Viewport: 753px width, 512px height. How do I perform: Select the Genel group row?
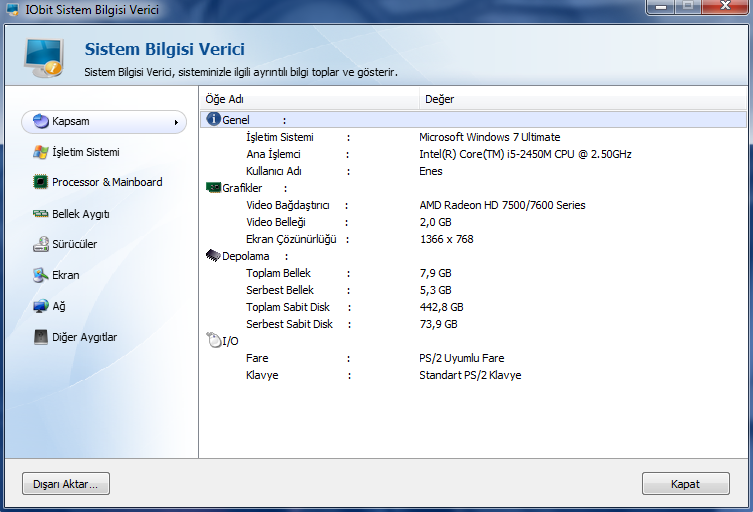click(x=474, y=120)
